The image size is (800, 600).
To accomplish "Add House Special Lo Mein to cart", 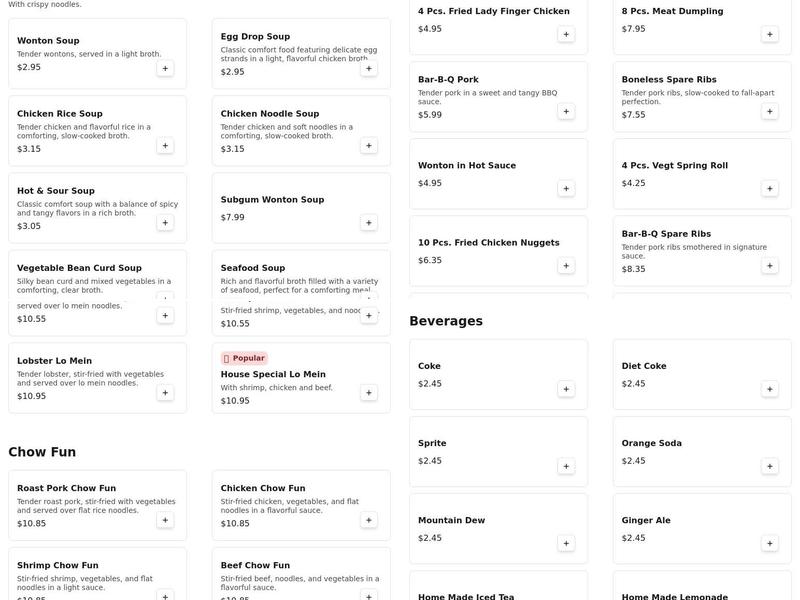I will [x=369, y=393].
